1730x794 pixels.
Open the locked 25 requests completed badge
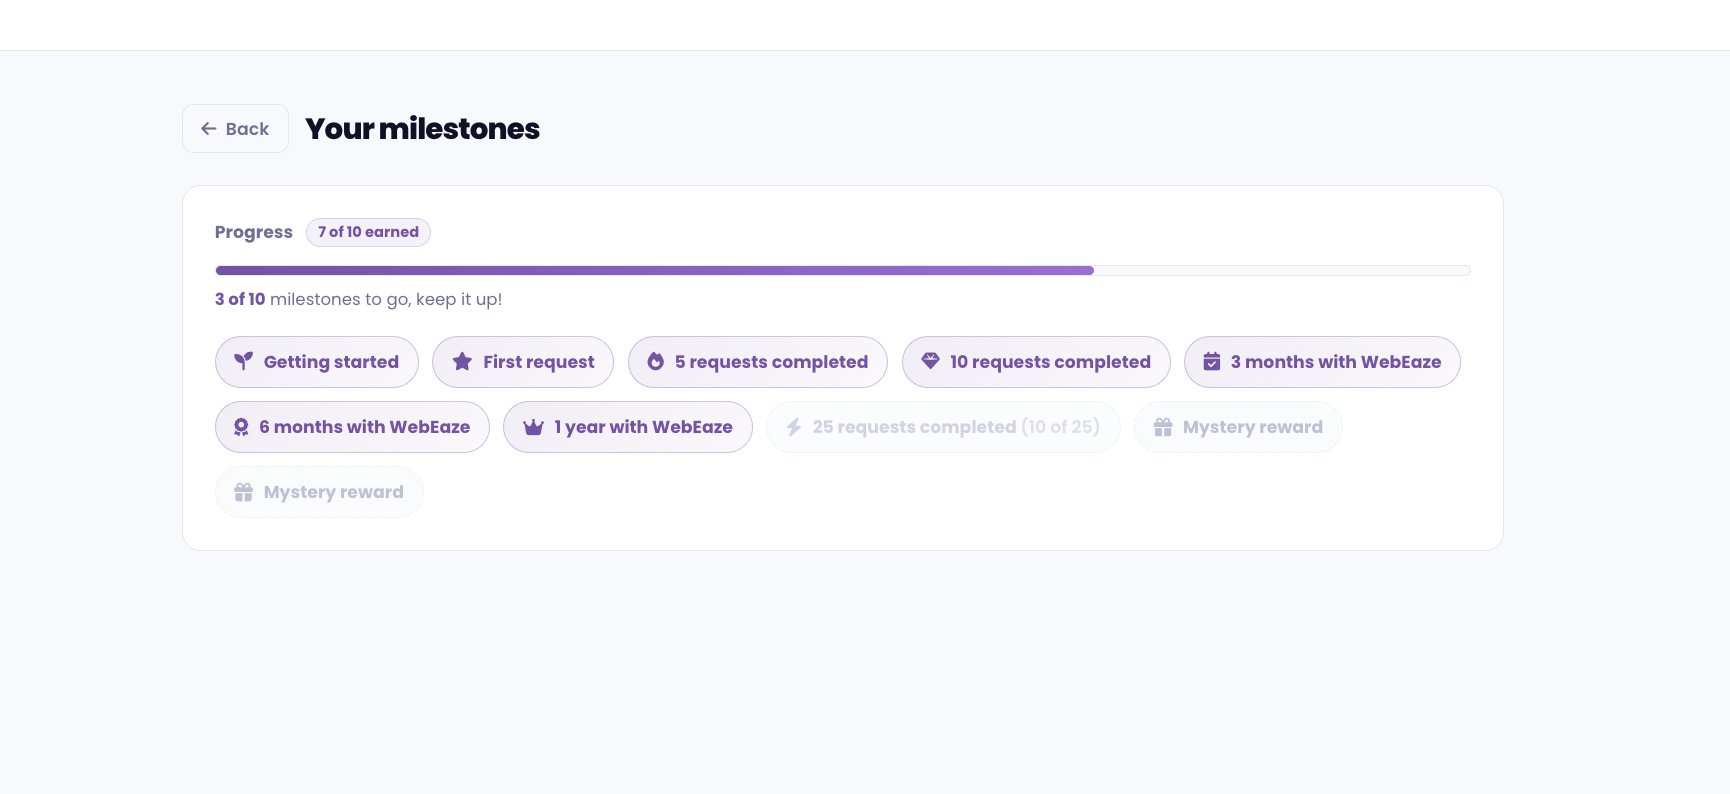coord(943,427)
